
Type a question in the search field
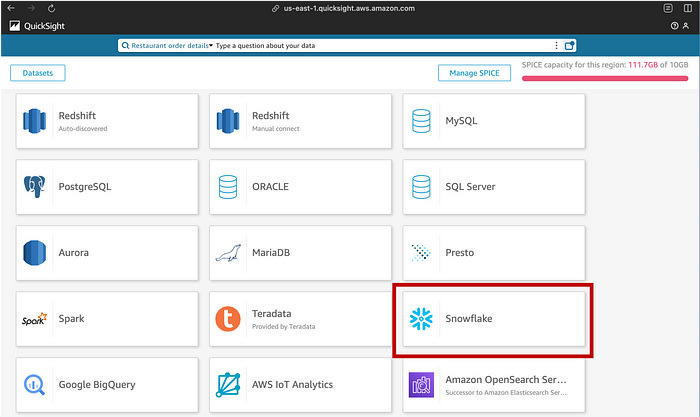380,45
